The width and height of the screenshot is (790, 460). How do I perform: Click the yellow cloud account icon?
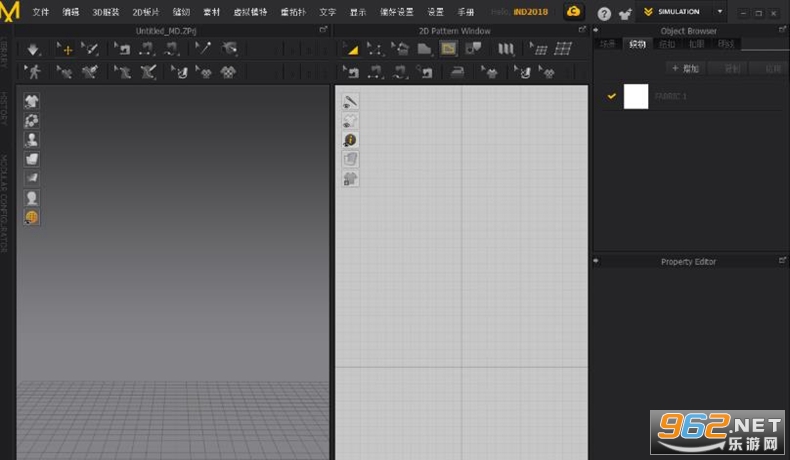pos(573,12)
